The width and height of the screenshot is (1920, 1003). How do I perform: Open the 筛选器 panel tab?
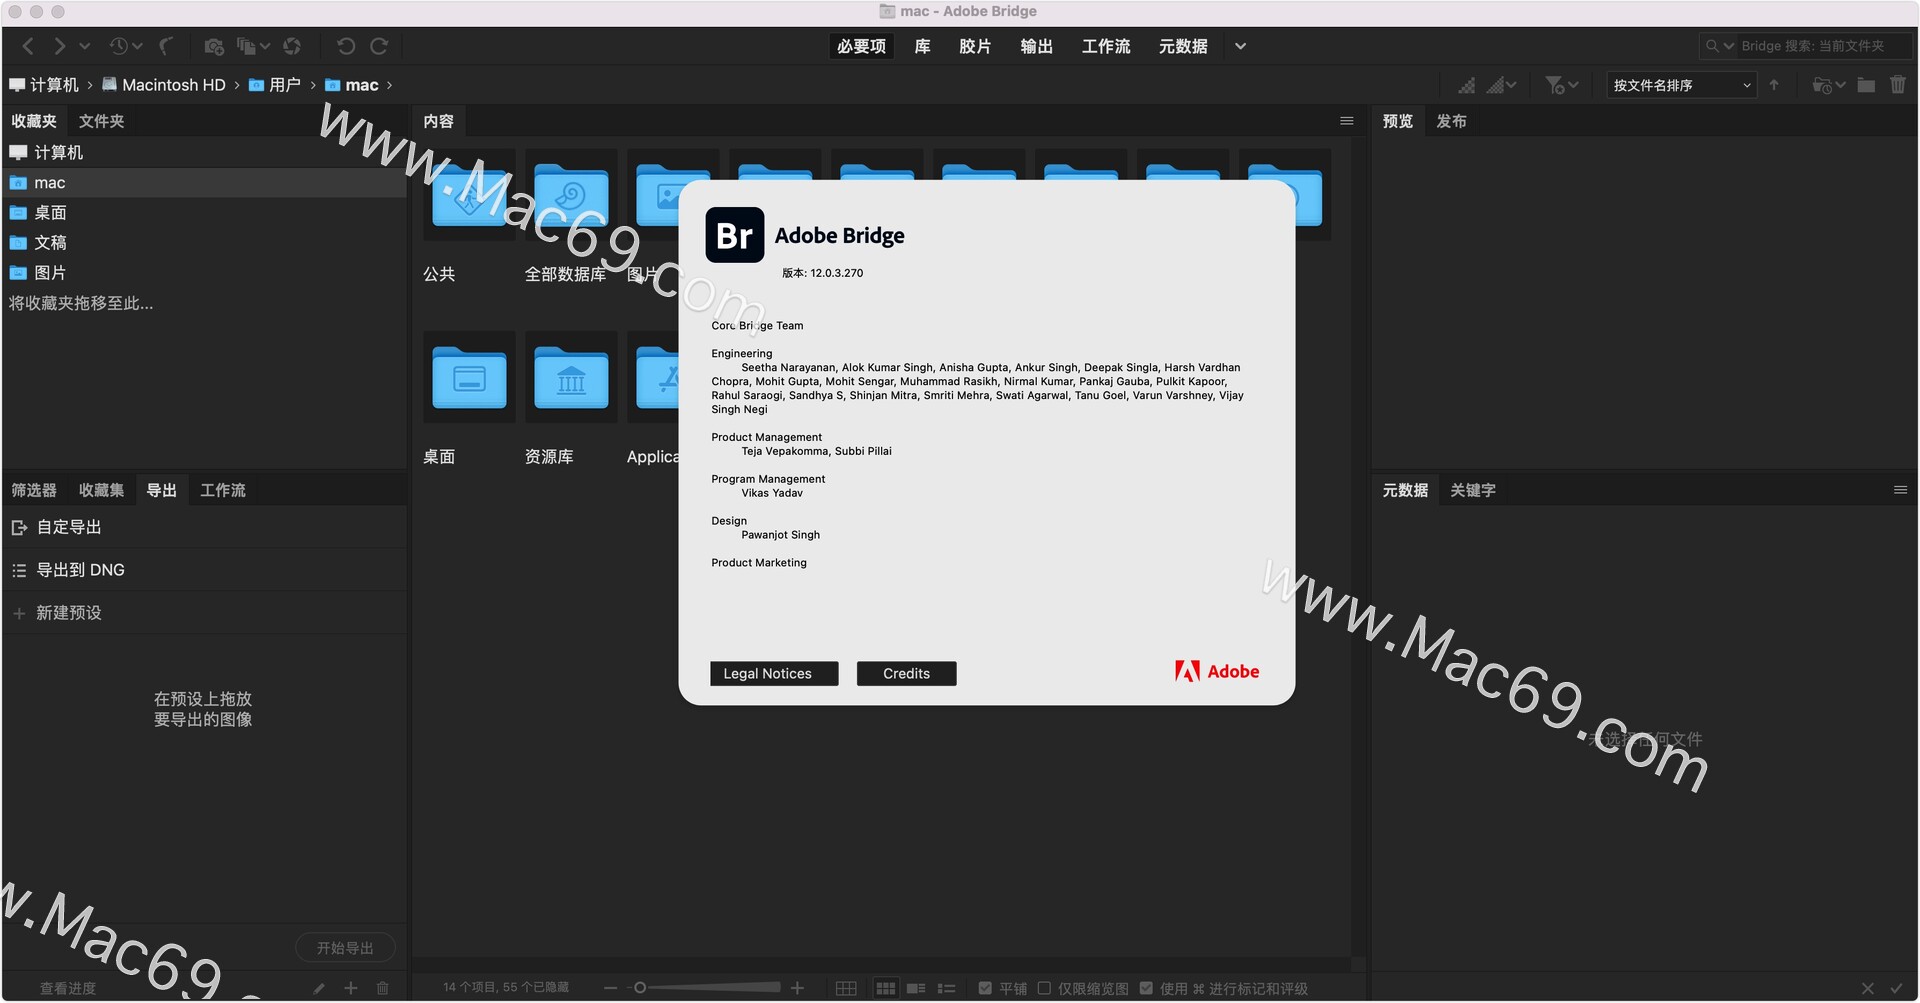(34, 490)
